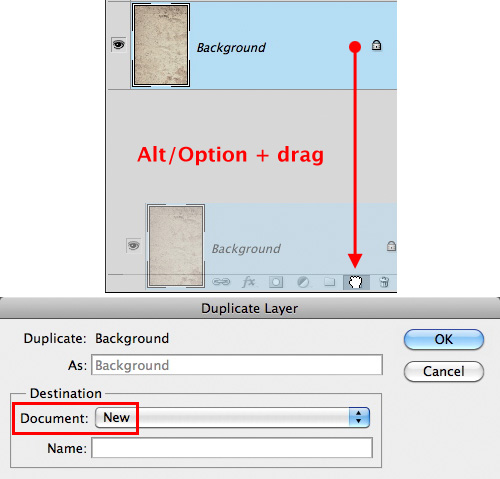Click the delete layer trash icon
The image size is (500, 479).
point(384,282)
